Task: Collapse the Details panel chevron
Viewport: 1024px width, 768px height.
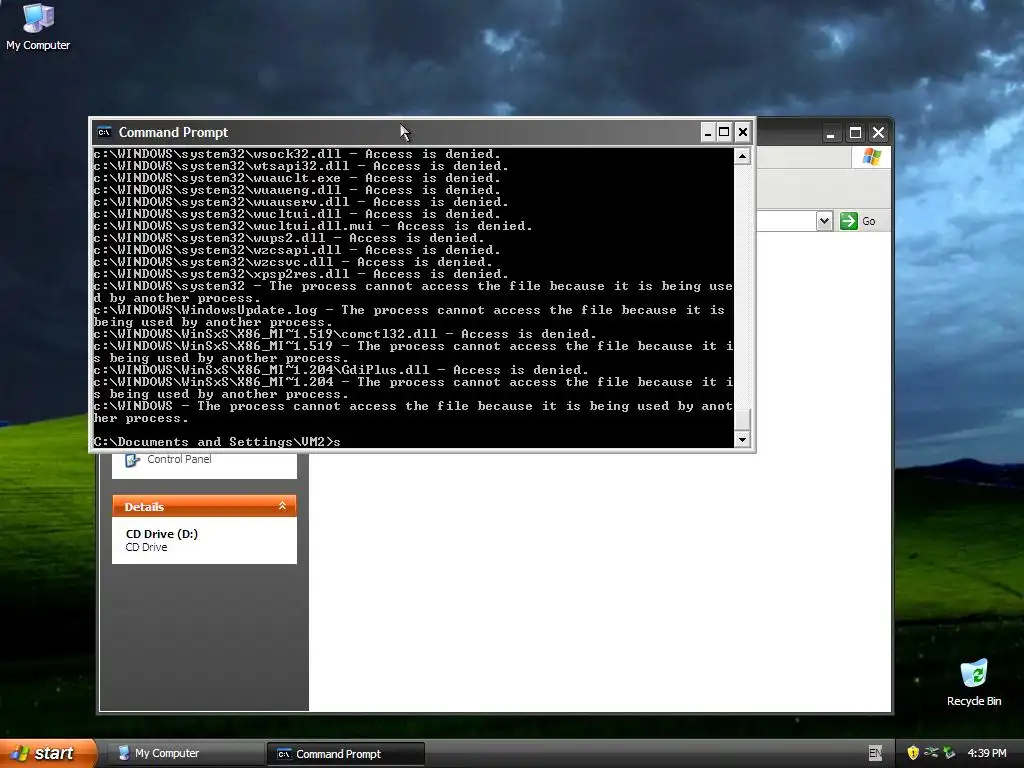Action: 282,506
